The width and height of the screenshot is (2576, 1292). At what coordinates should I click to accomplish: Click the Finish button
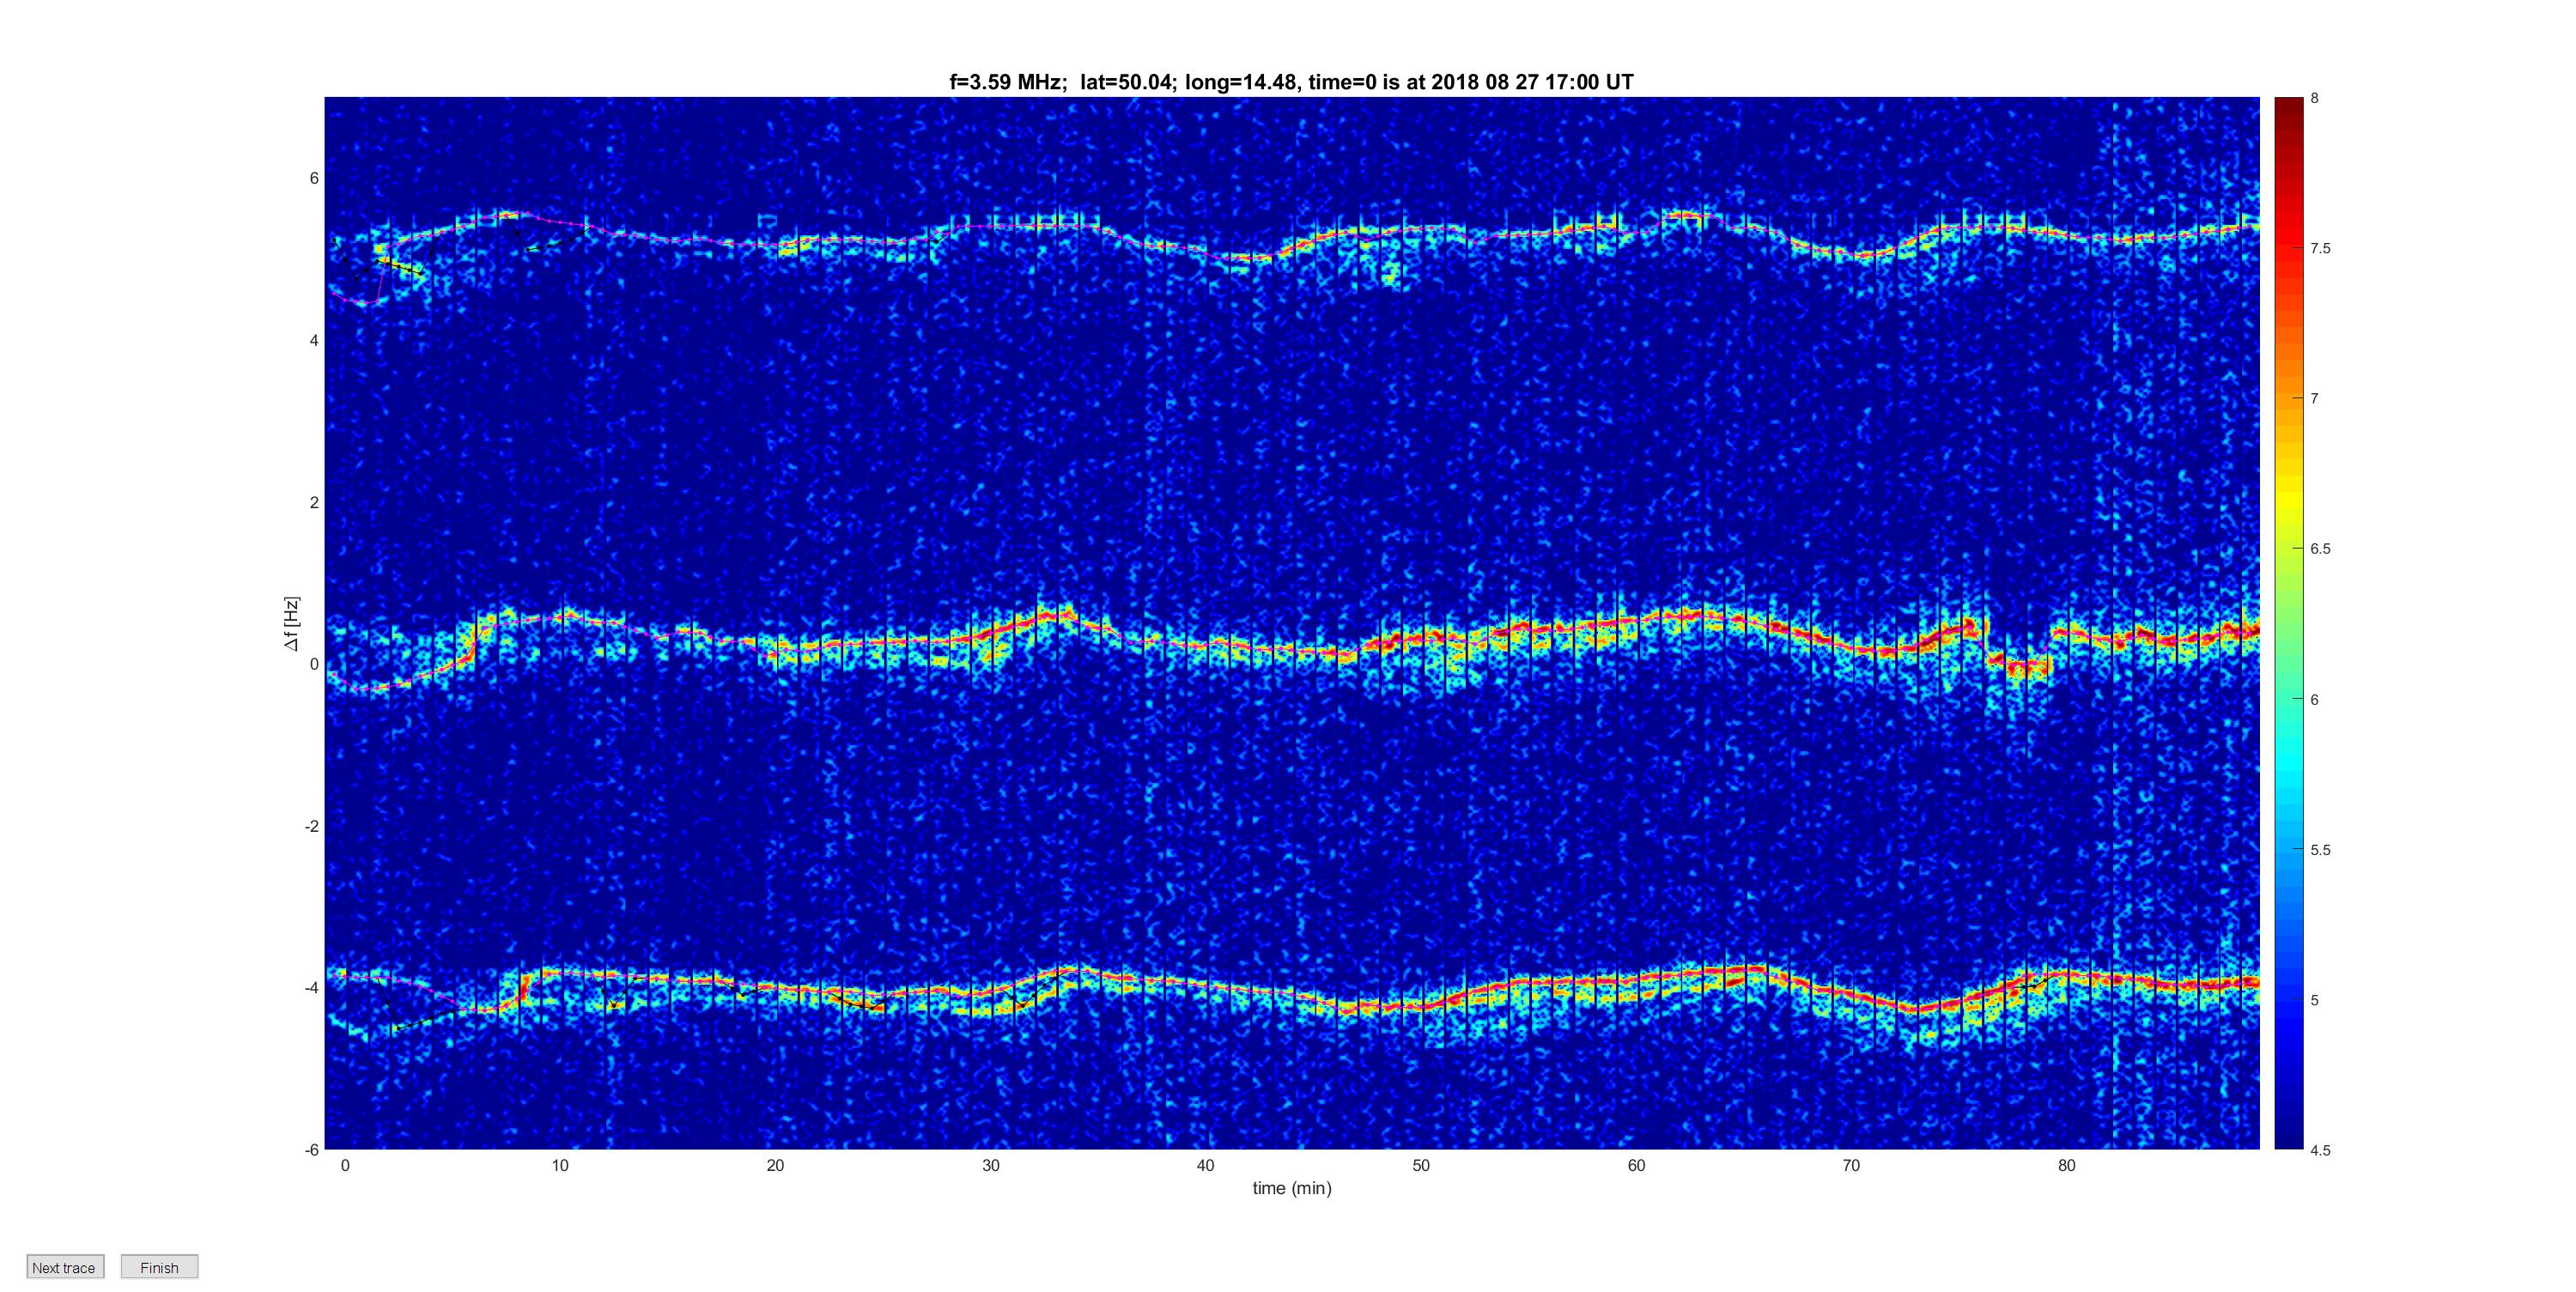(159, 1267)
